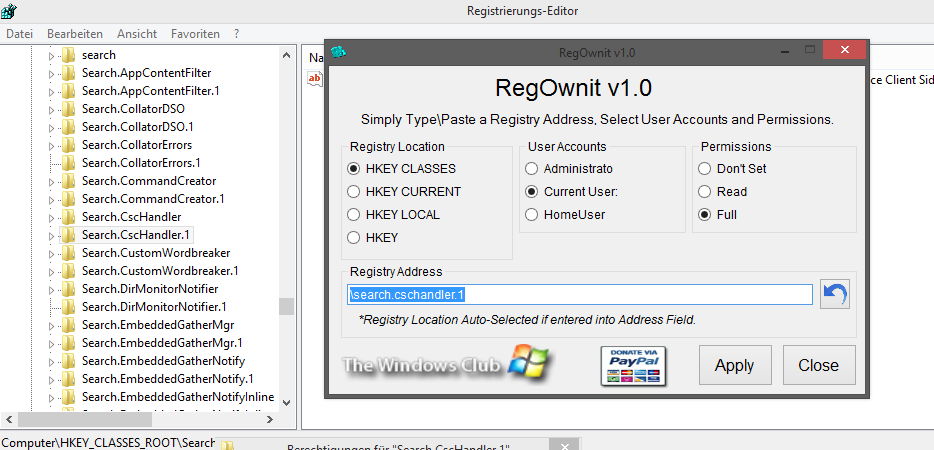The width and height of the screenshot is (934, 450).
Task: Expand the Search.CscHandler node
Action: pyautogui.click(x=51, y=218)
